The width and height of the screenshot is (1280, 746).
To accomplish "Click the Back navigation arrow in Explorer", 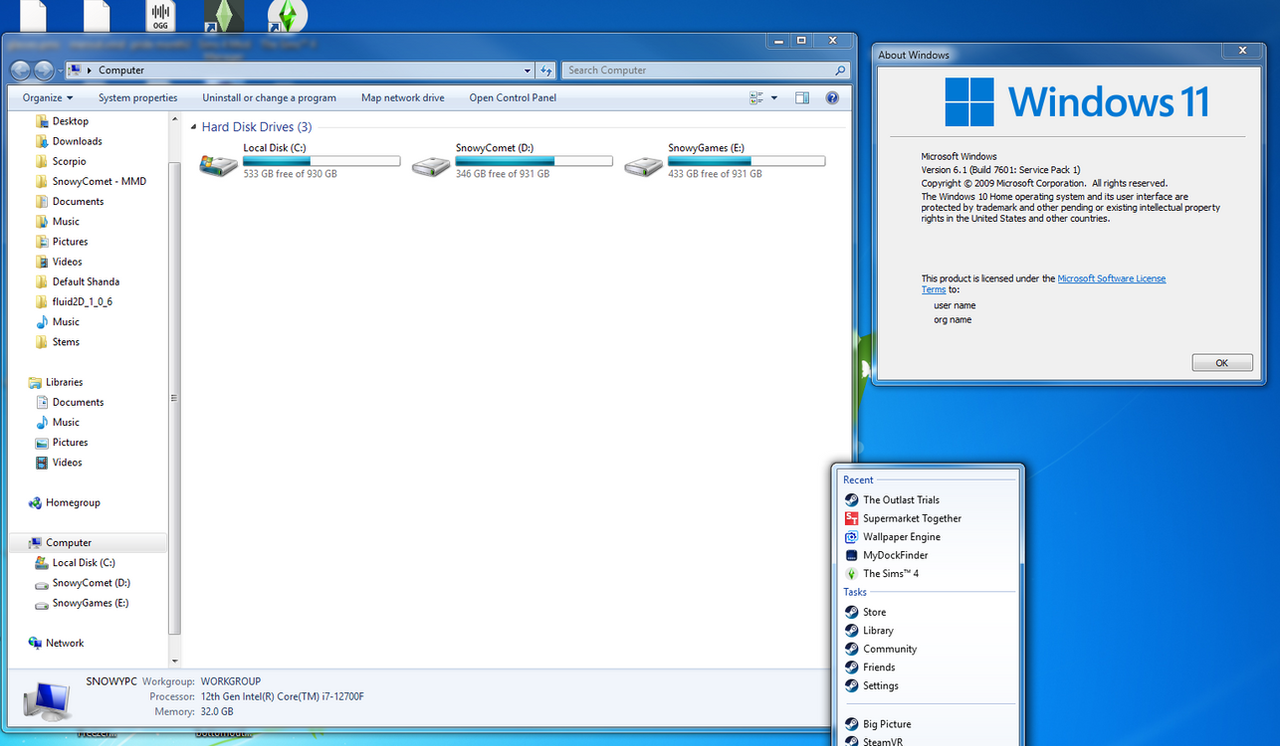I will pyautogui.click(x=20, y=70).
